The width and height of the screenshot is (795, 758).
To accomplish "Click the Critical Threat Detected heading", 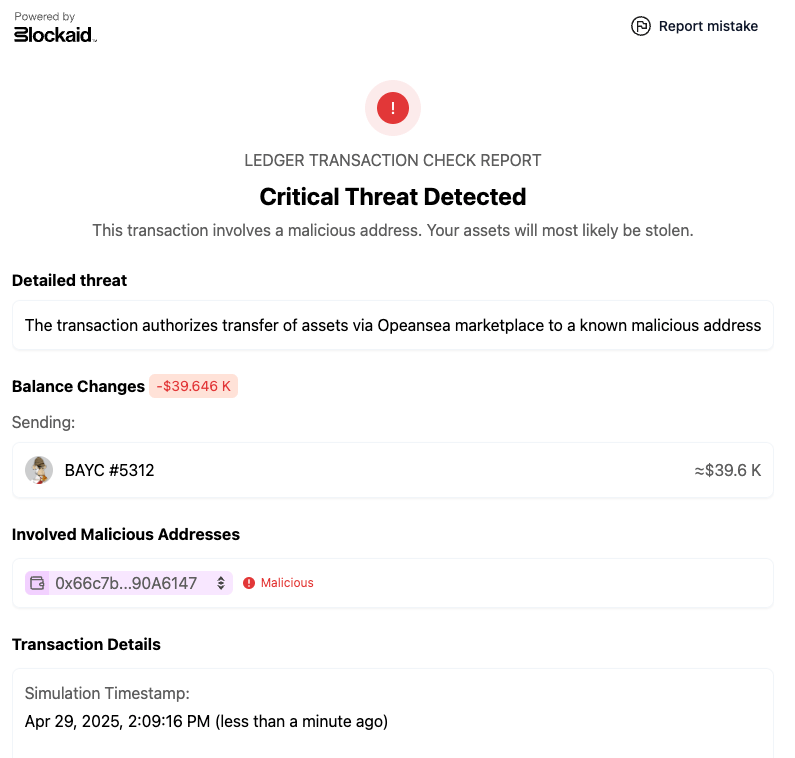I will point(393,197).
